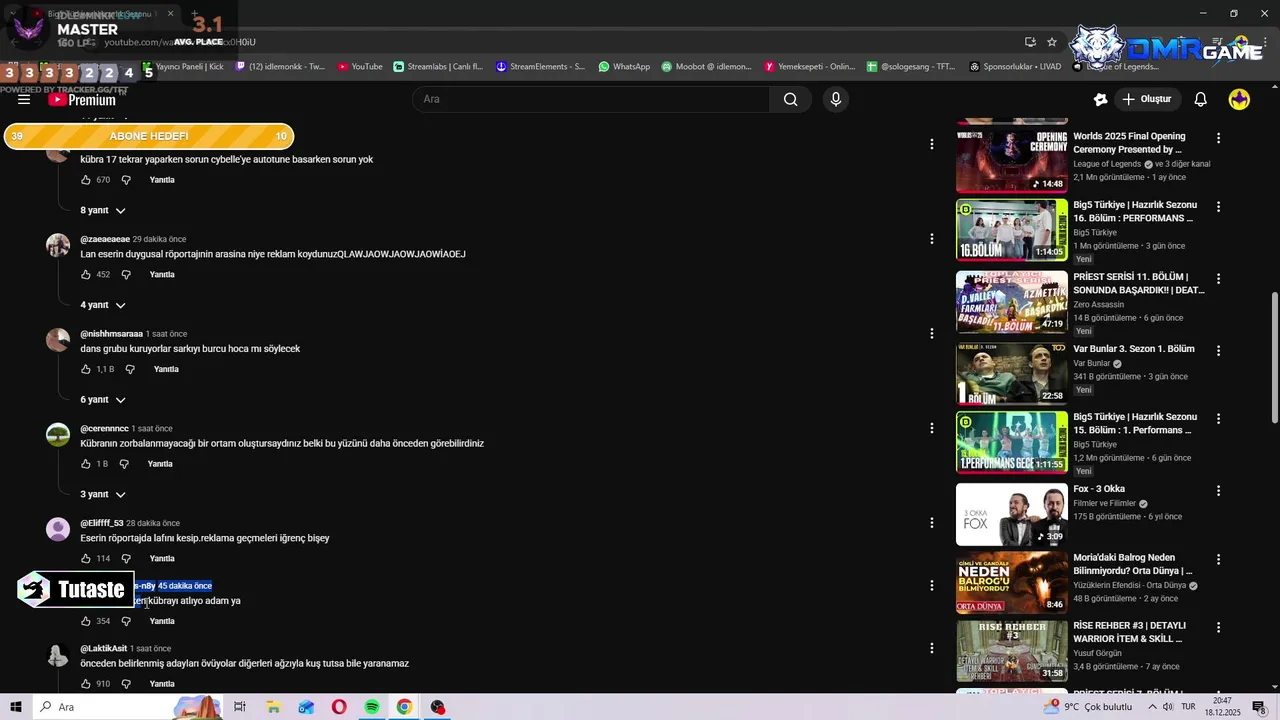This screenshot has height=720, width=1280.
Task: Click TUR keyboard language indicator
Action: [x=1189, y=707]
